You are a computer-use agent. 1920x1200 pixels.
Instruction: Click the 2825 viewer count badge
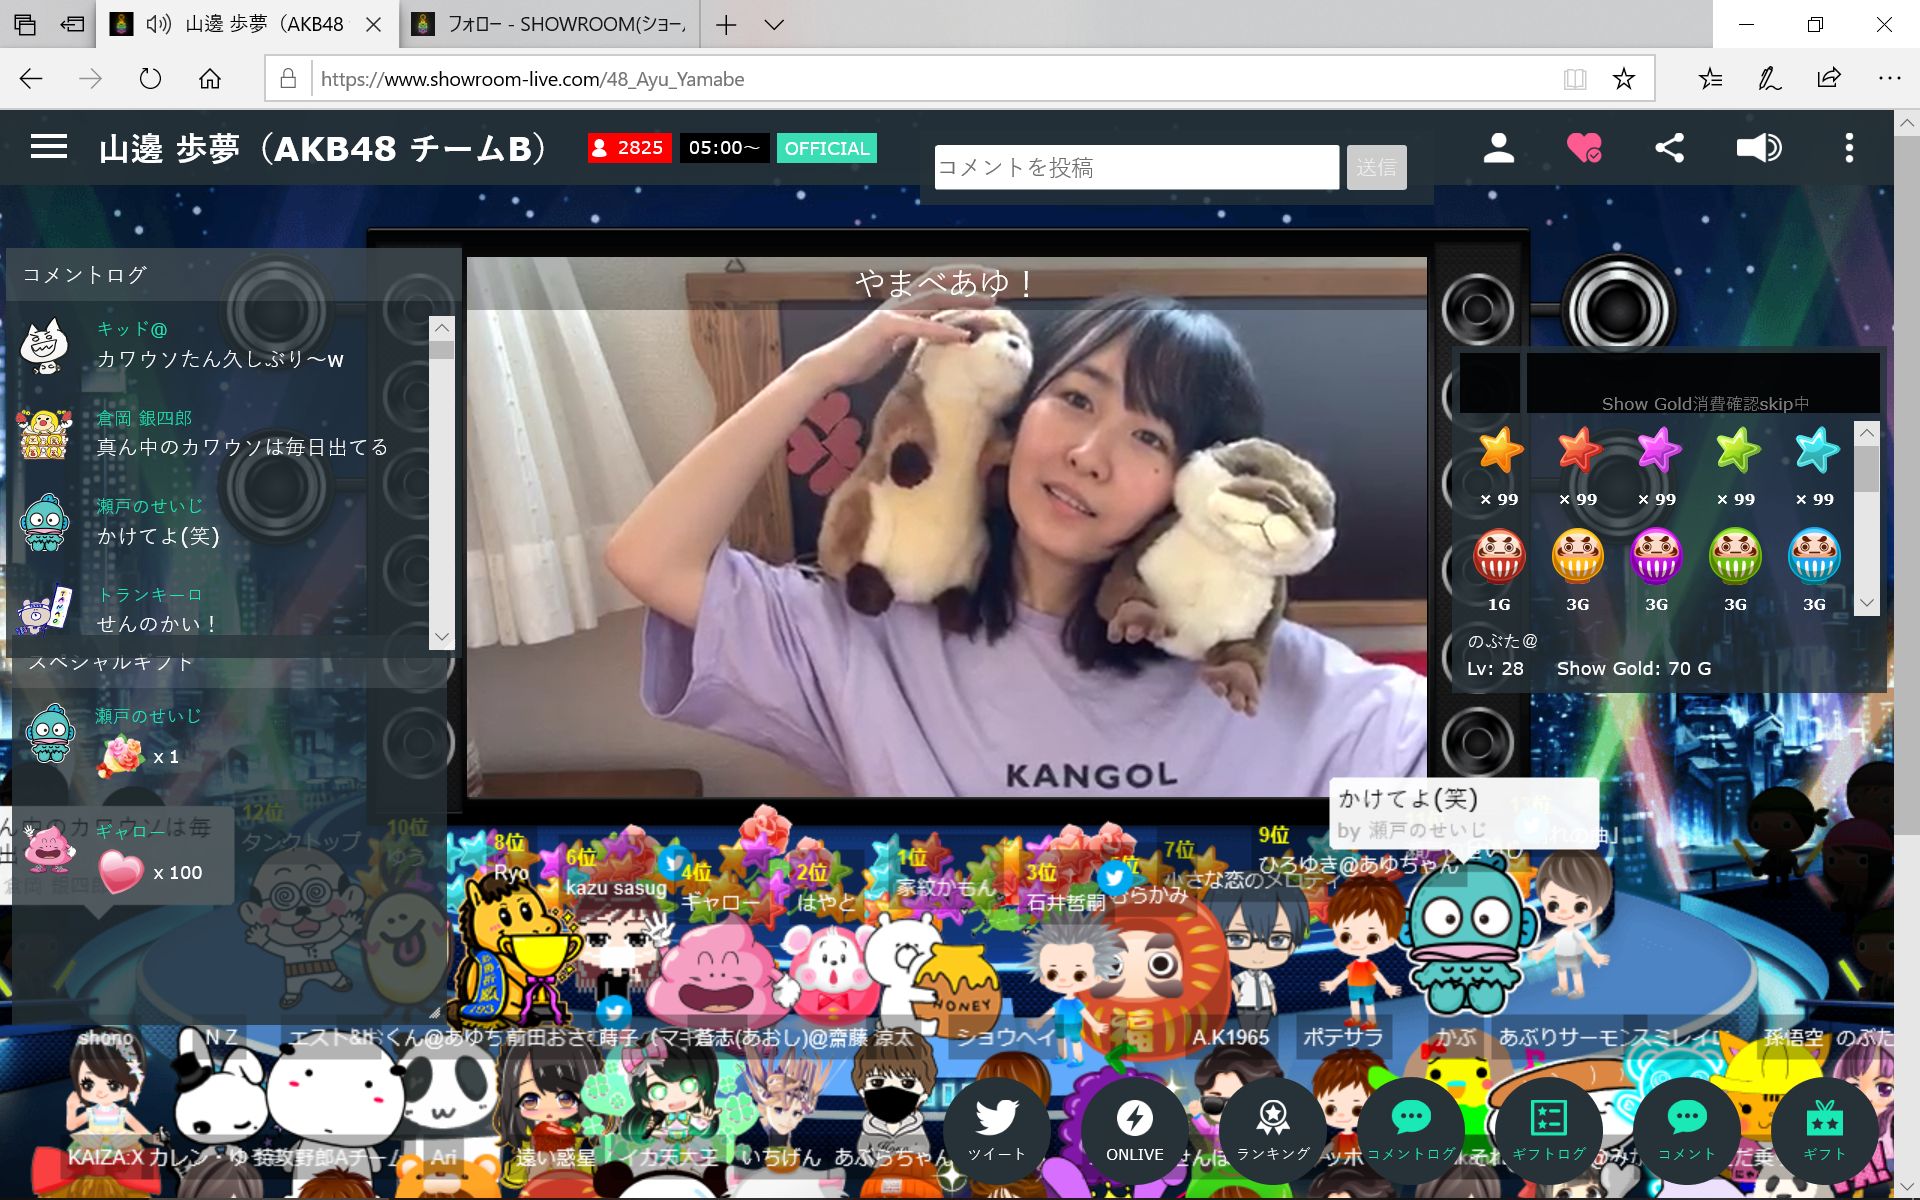(x=629, y=148)
